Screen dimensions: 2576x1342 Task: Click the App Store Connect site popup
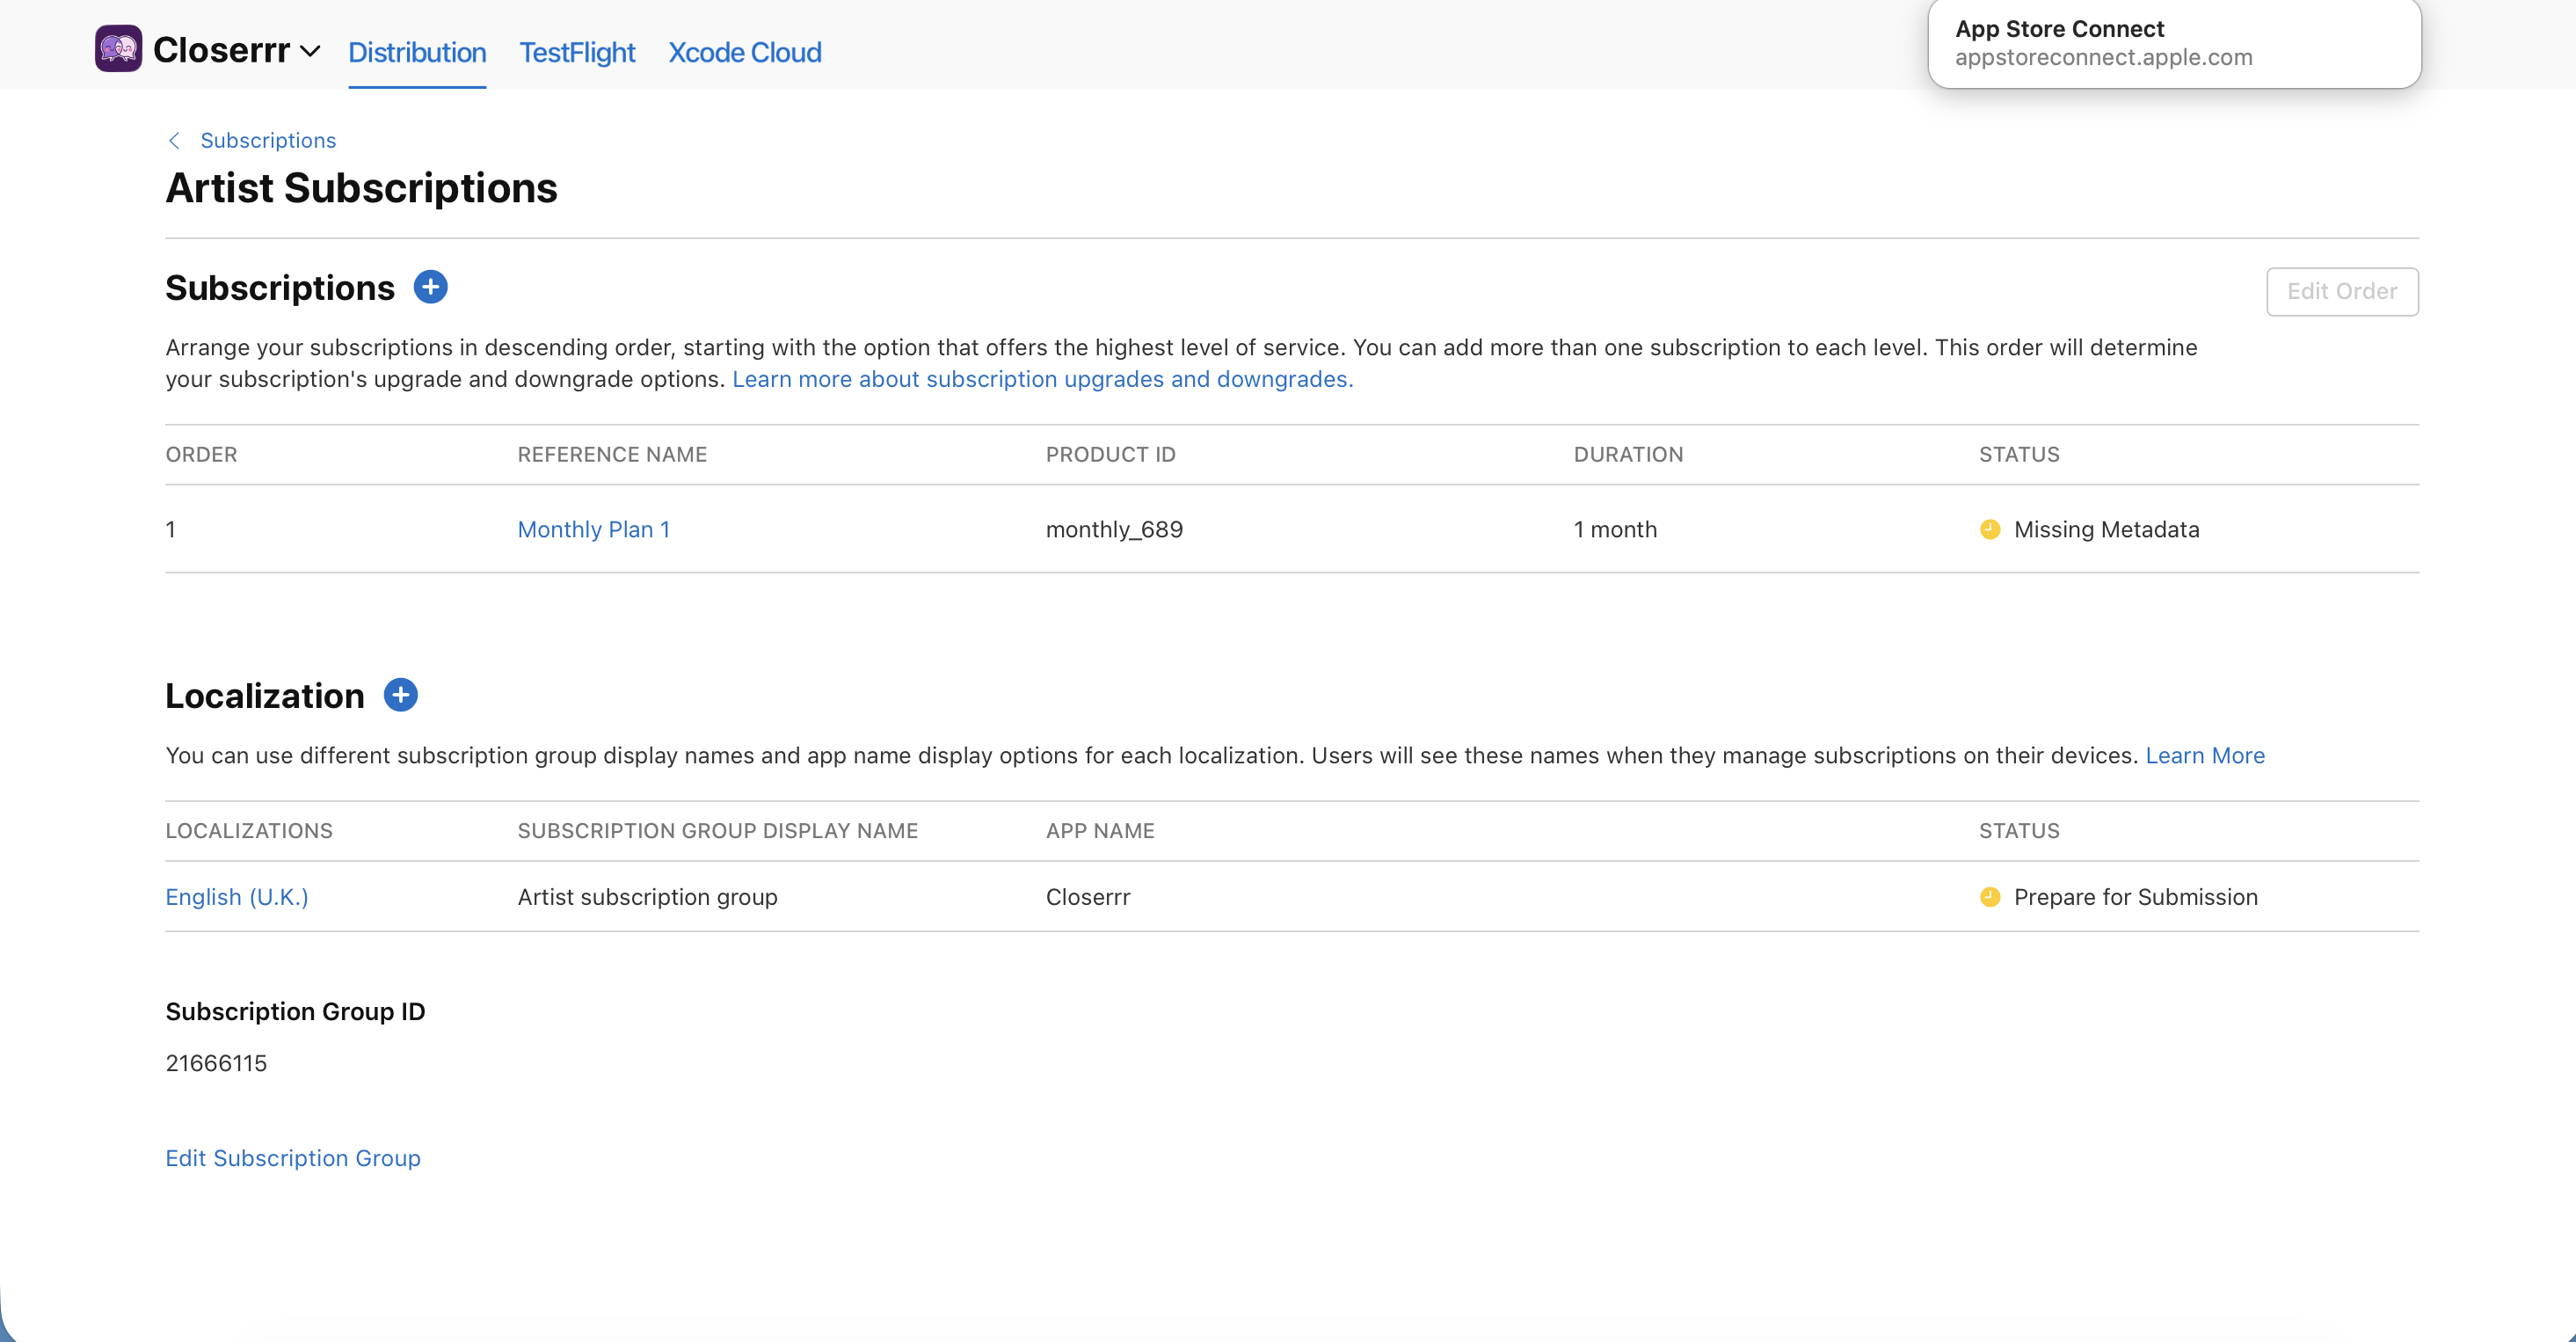2173,43
